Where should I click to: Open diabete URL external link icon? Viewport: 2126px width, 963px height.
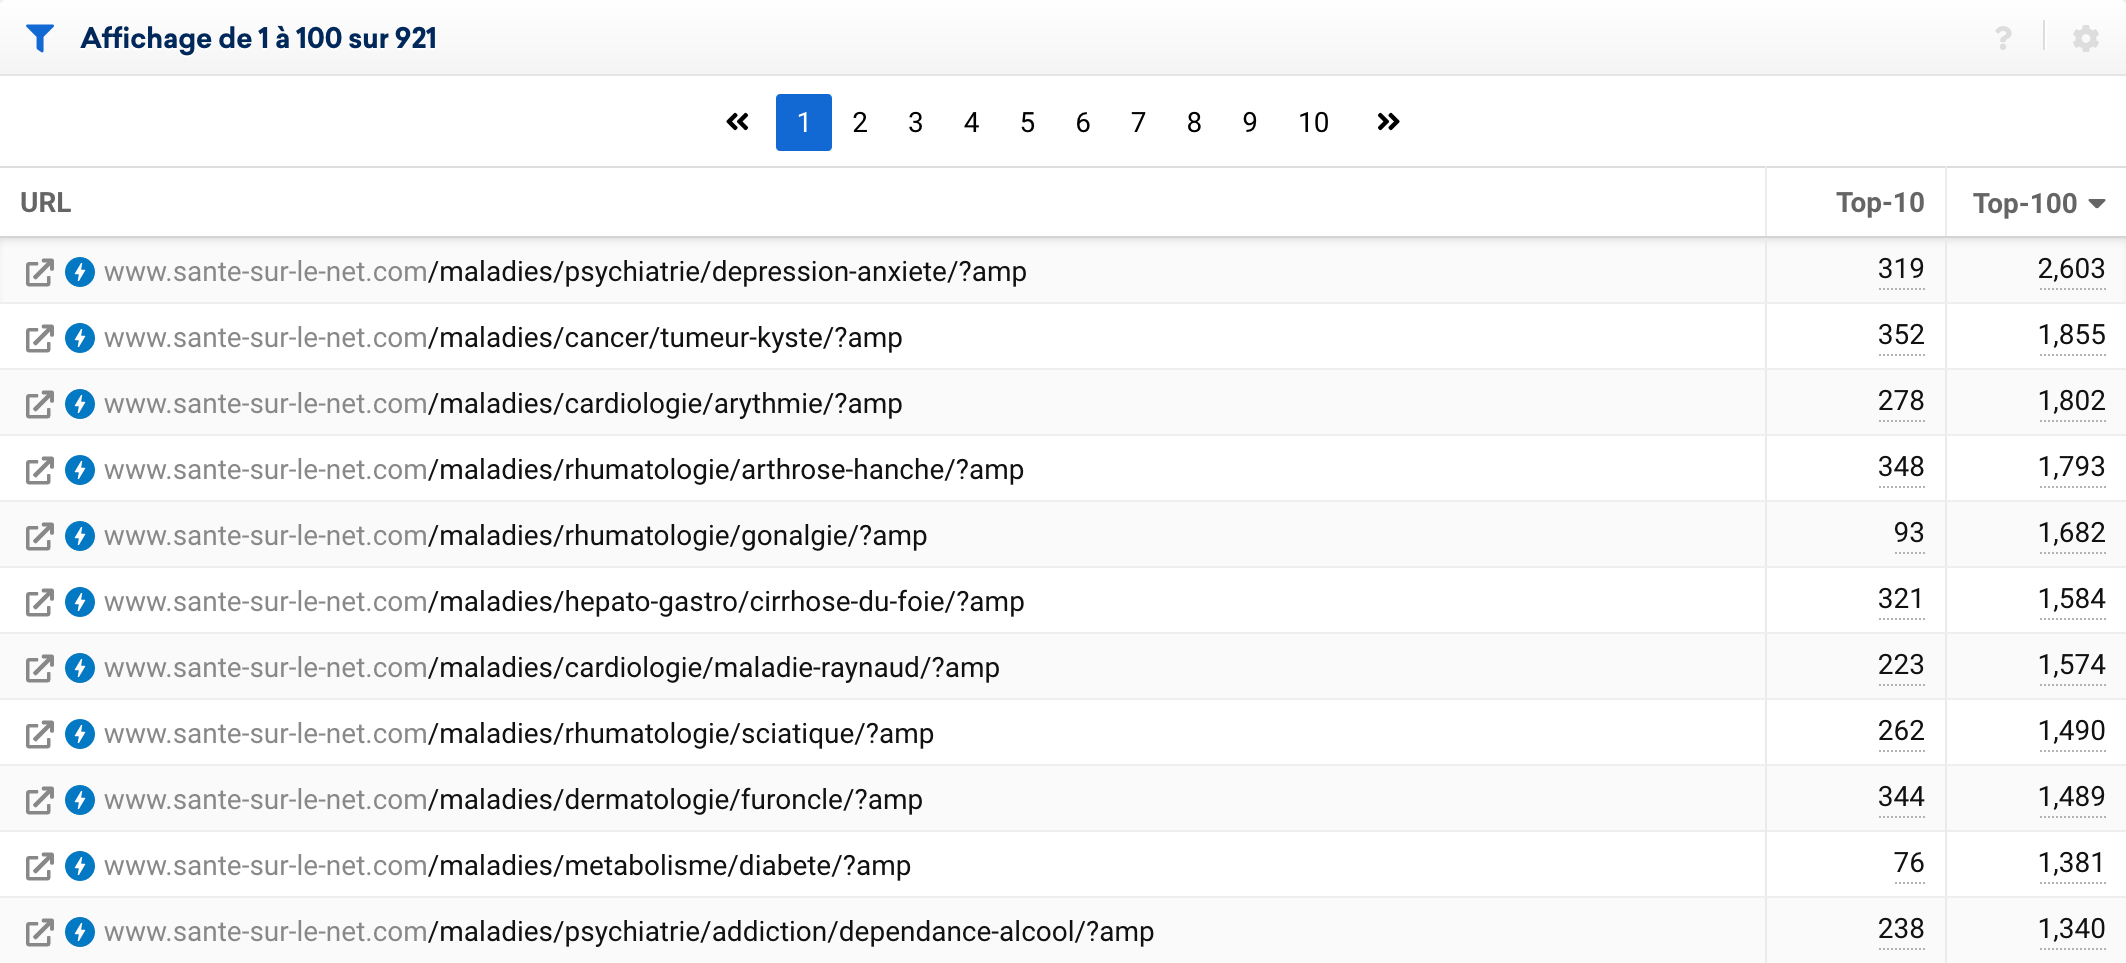[x=39, y=866]
